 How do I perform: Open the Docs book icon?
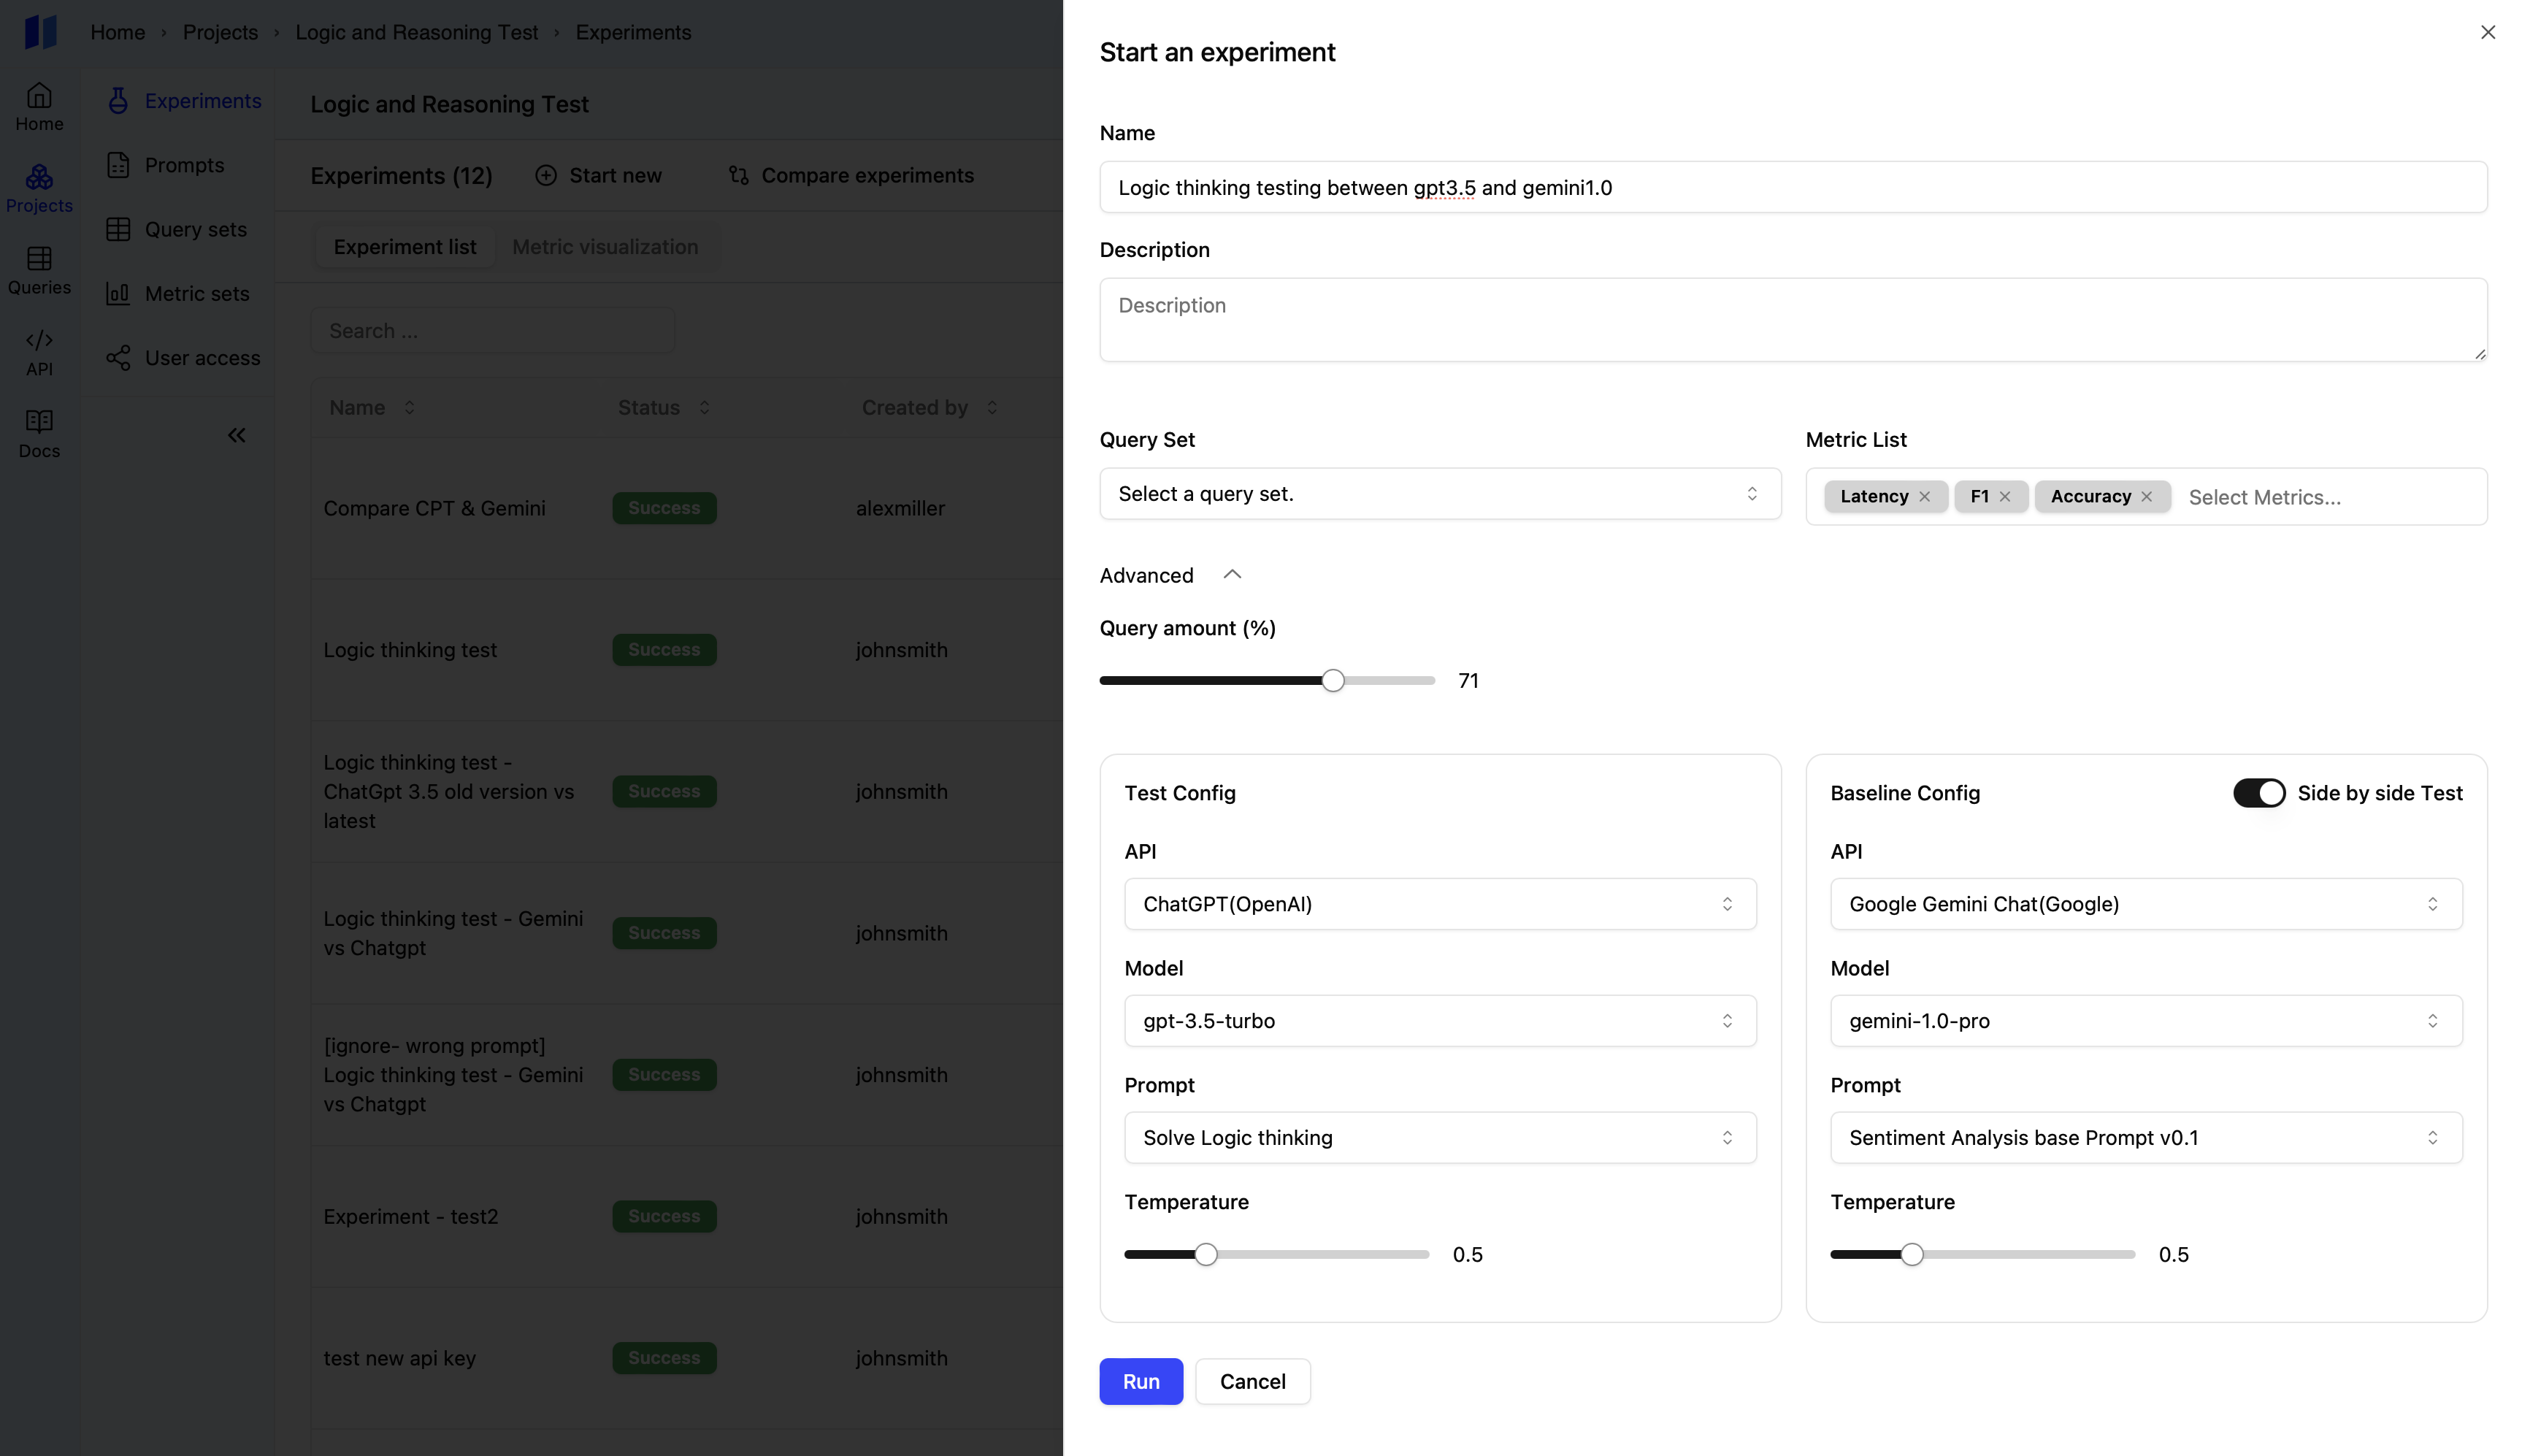39,433
